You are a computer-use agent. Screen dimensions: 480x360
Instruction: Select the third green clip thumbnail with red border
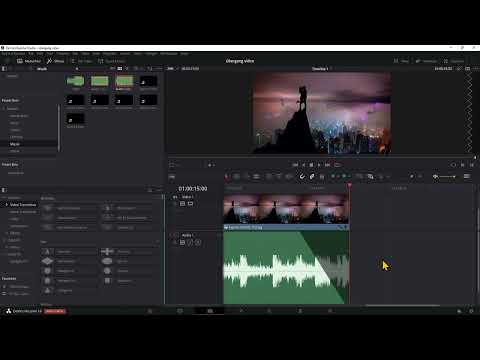pyautogui.click(x=124, y=81)
